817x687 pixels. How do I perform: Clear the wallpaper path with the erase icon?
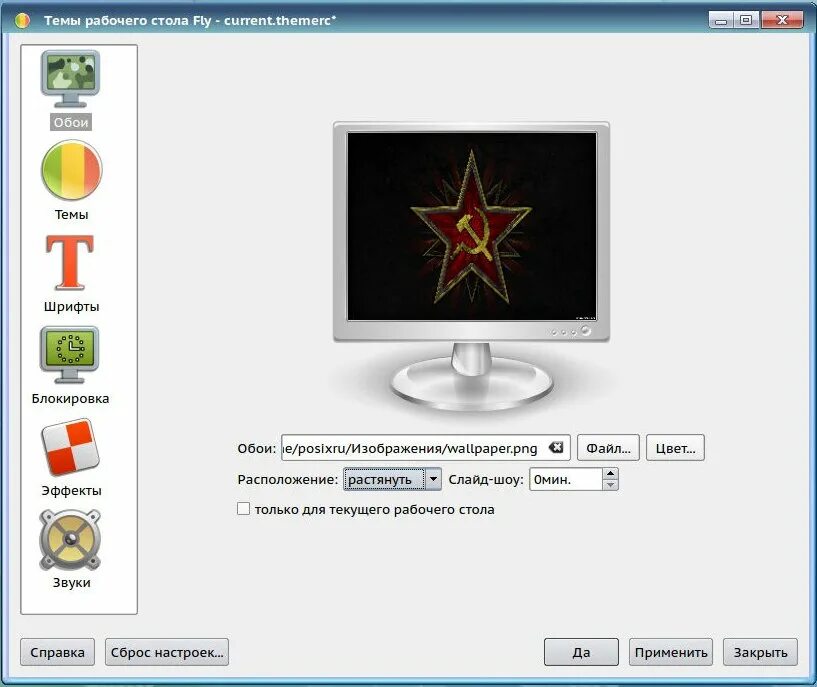point(556,447)
